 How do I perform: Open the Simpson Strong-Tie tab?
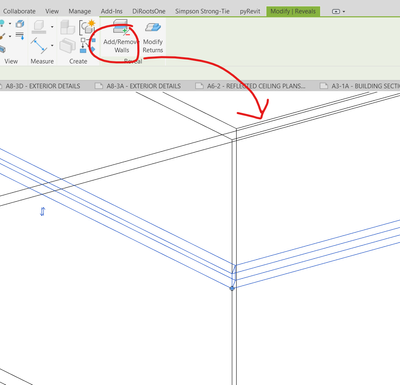[x=202, y=11]
